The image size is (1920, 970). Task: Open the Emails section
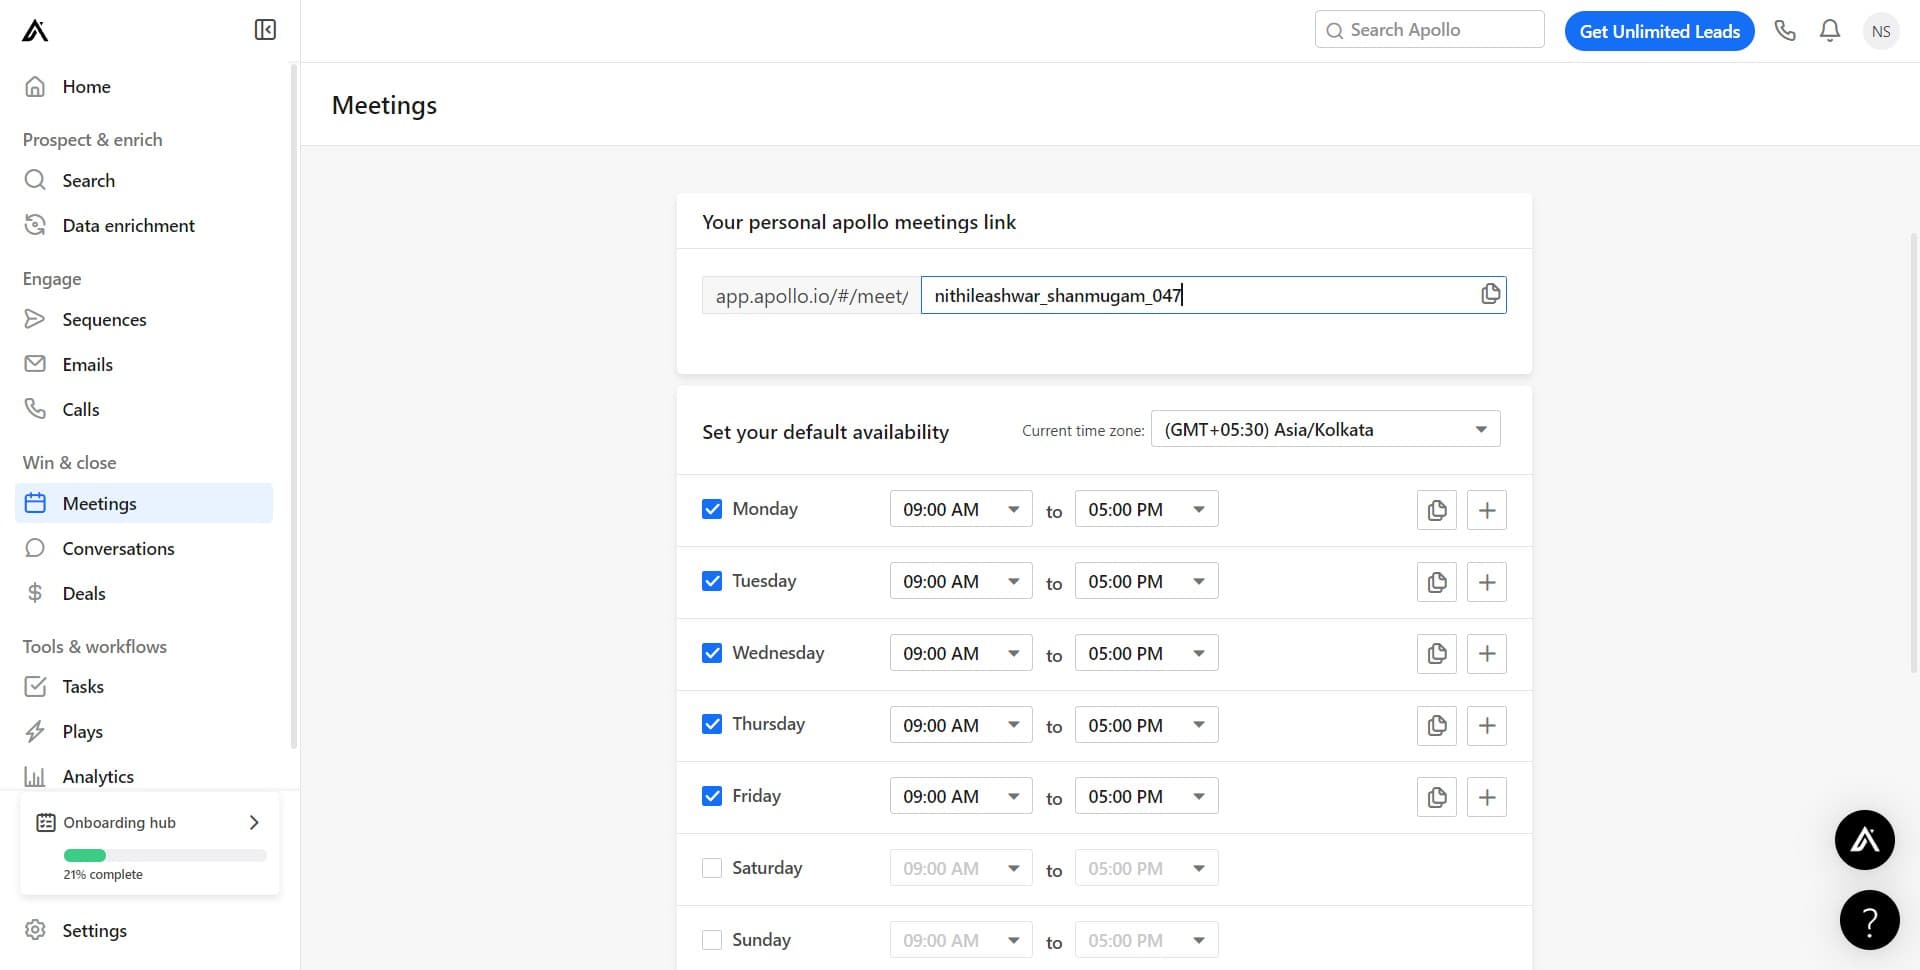pyautogui.click(x=144, y=364)
